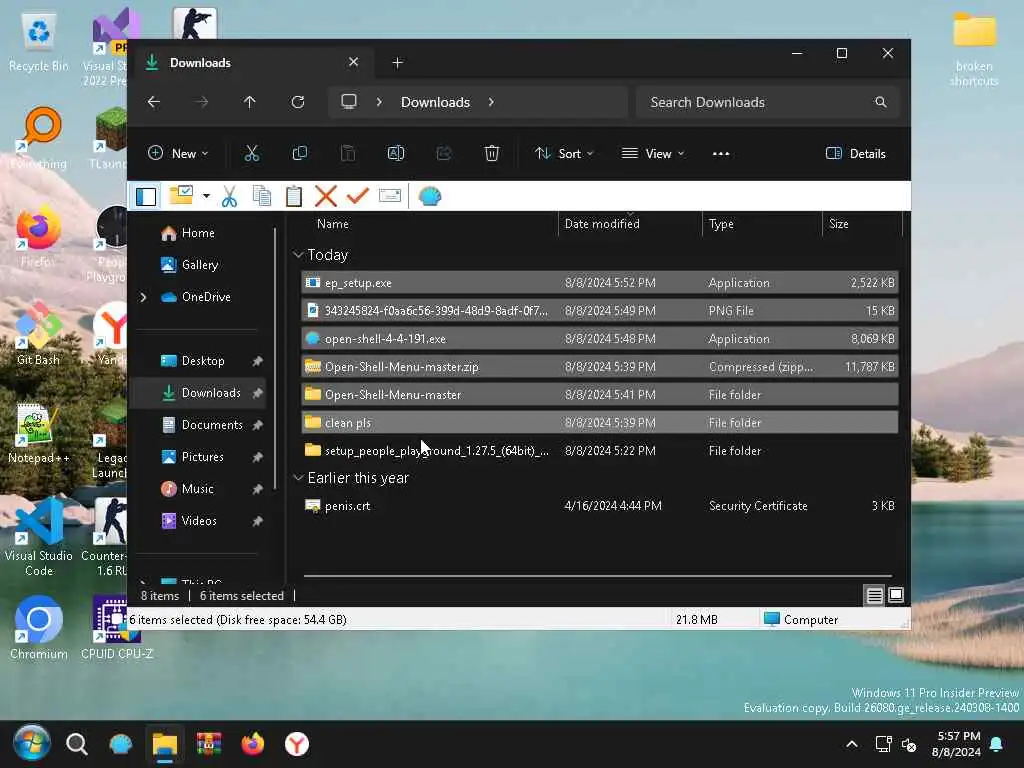Open Music in navigation pane
The height and width of the screenshot is (768, 1024).
coord(197,488)
